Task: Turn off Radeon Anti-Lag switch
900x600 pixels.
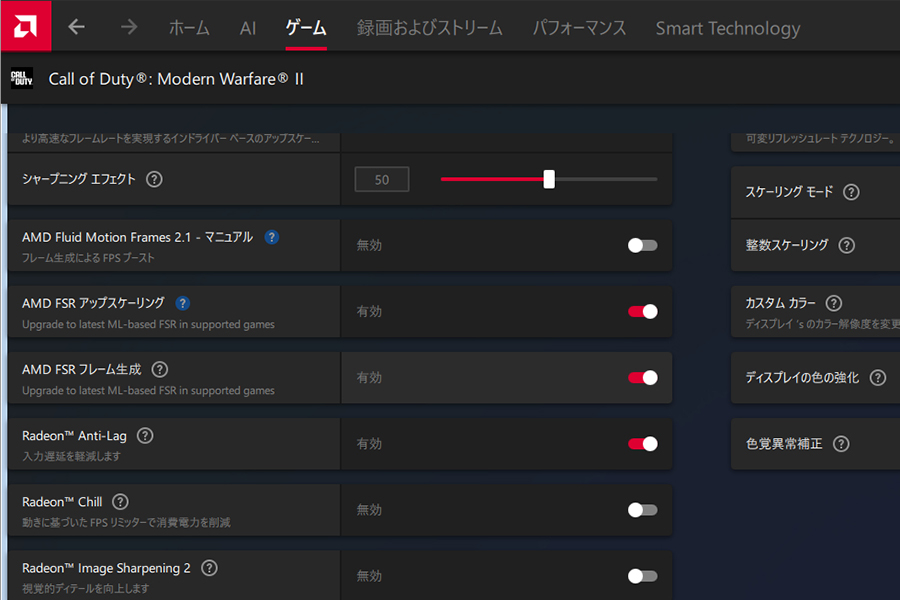Action: [x=642, y=443]
